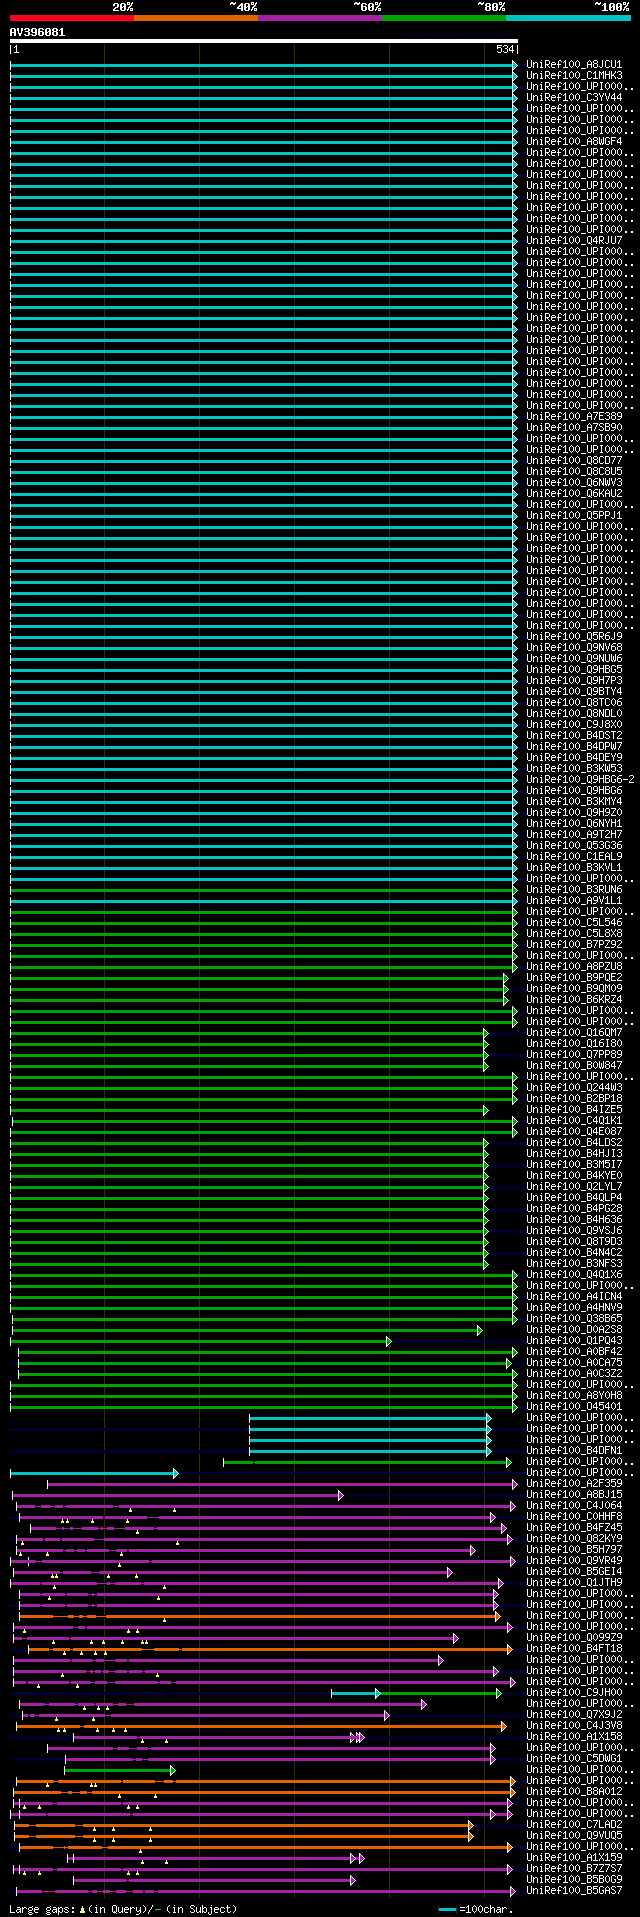640x1917 pixels.
Task: Click the UniRef100_Q2LYL7 label
Action: pyautogui.click(x=574, y=1186)
